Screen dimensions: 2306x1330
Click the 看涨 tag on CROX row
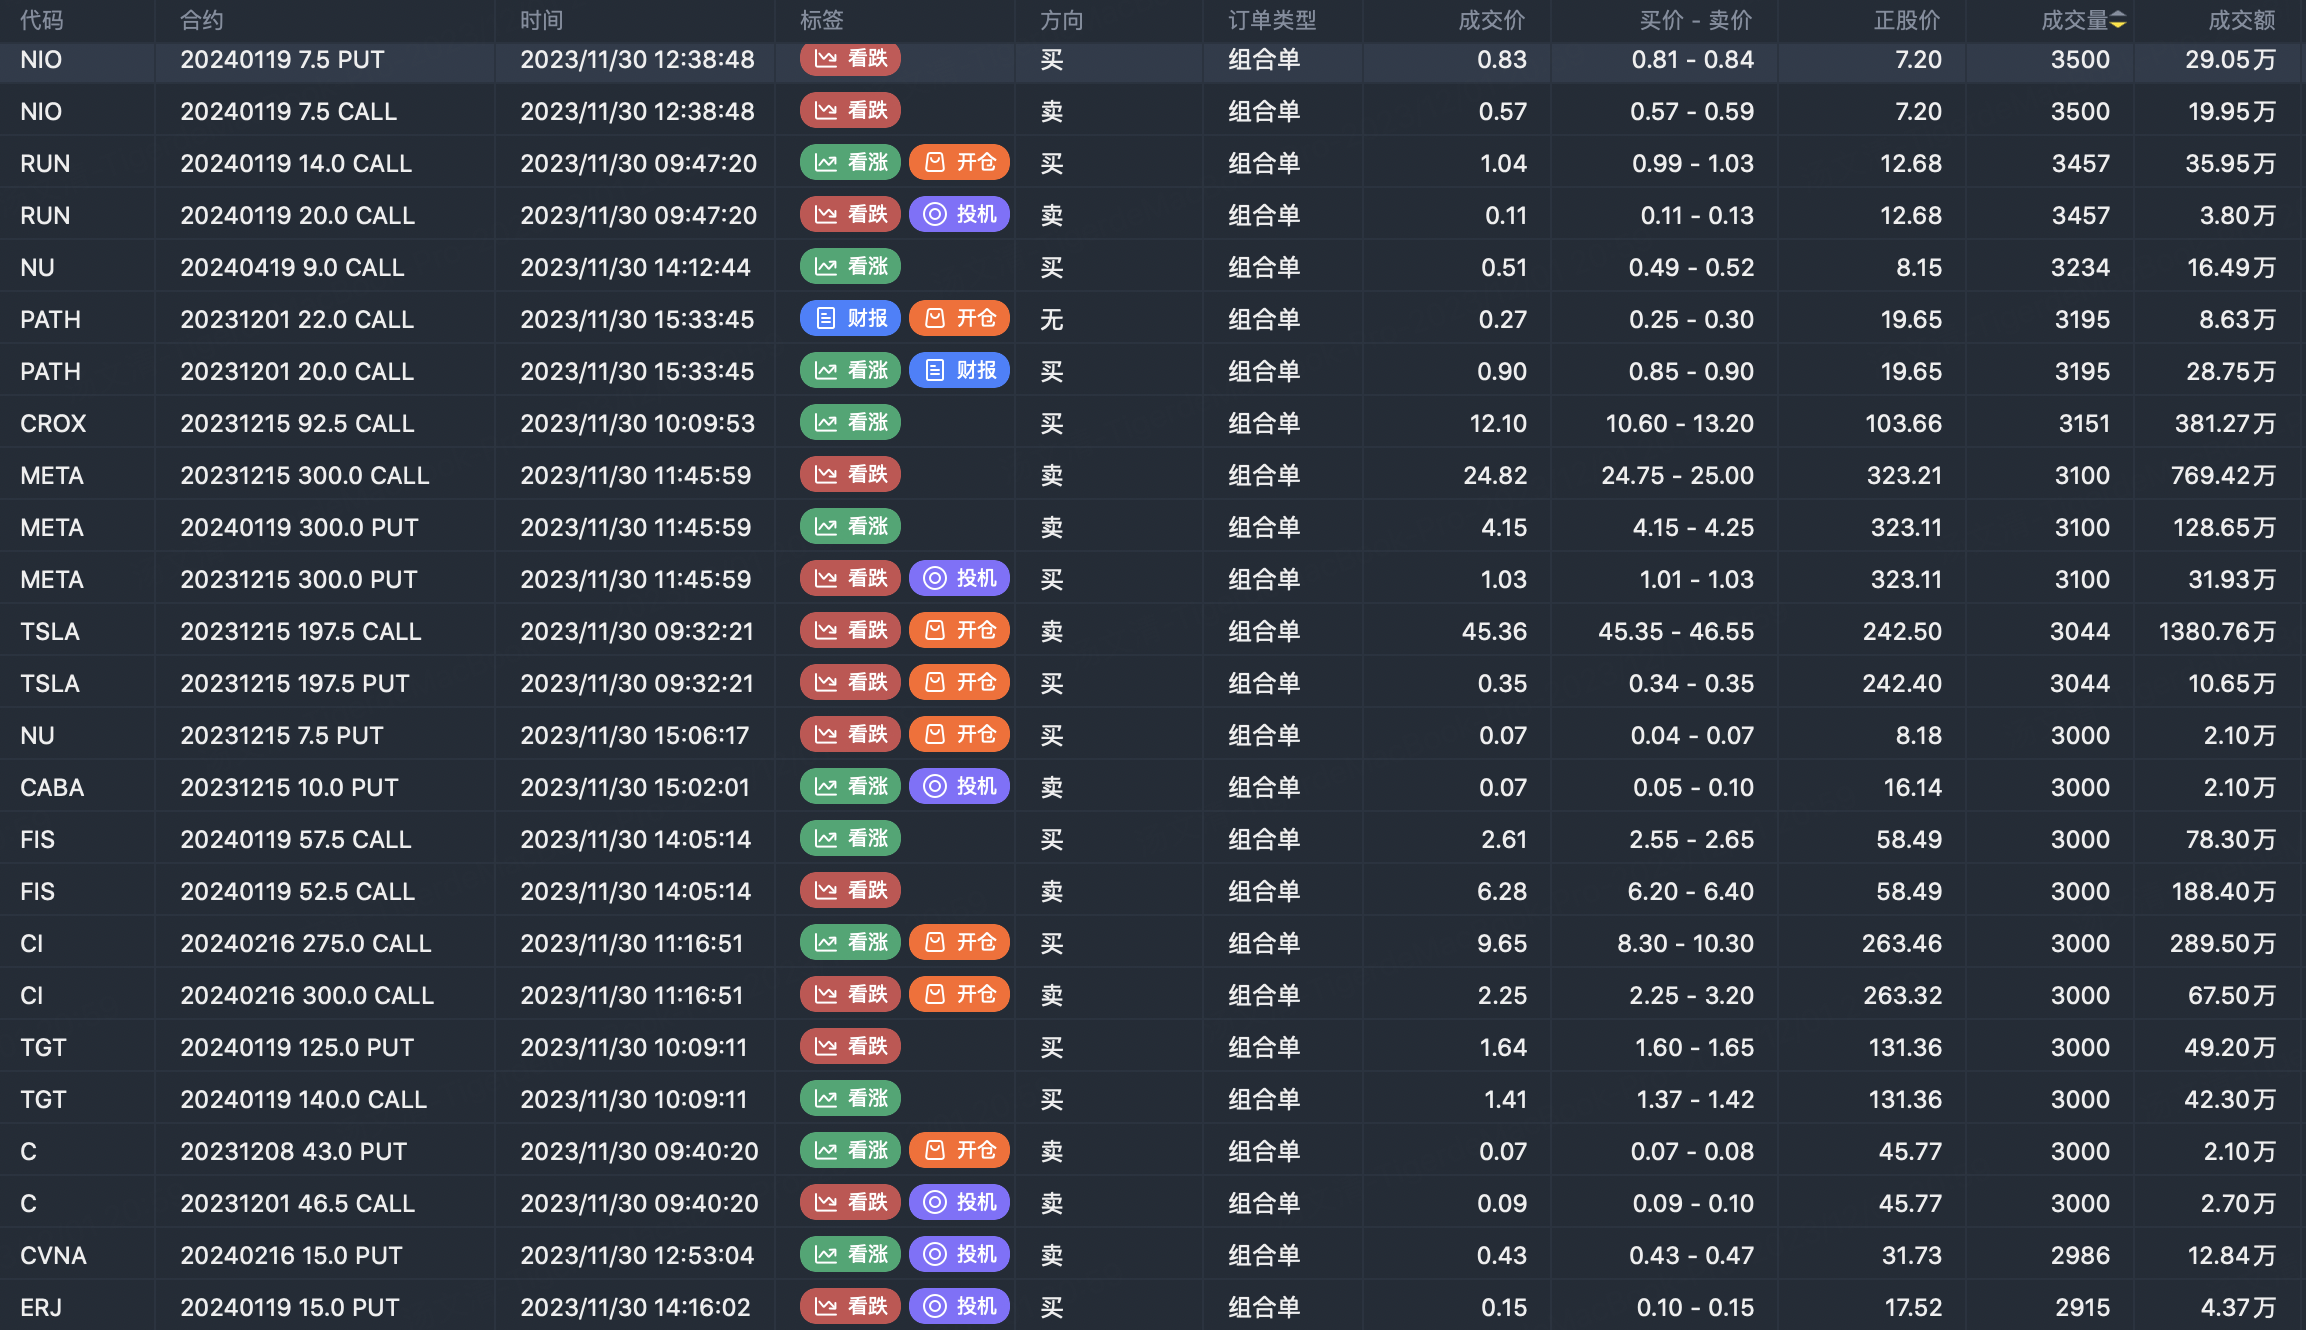(x=850, y=423)
